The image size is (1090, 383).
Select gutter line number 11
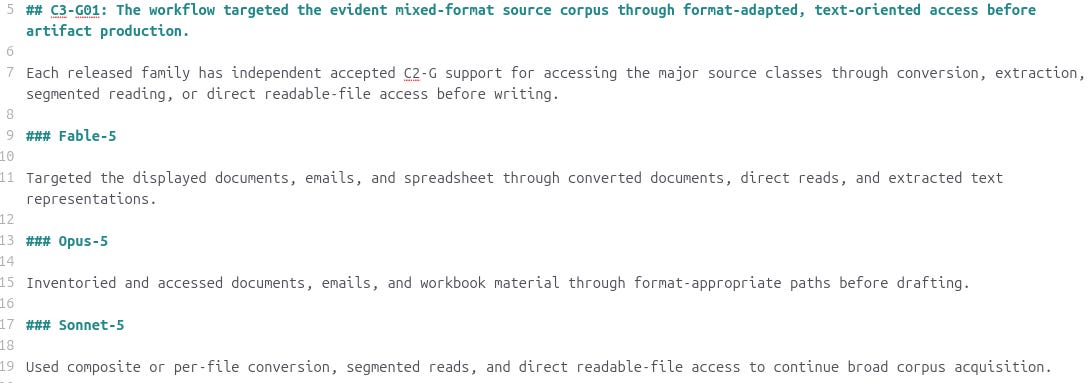7,178
